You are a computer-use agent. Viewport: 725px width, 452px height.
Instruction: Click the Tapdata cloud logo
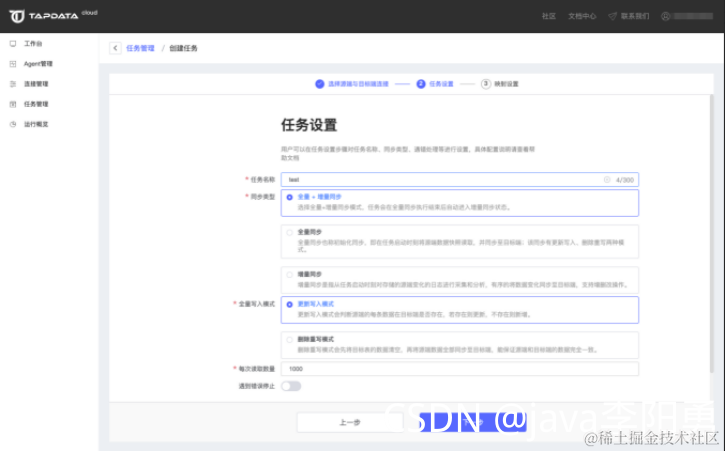click(x=53, y=16)
